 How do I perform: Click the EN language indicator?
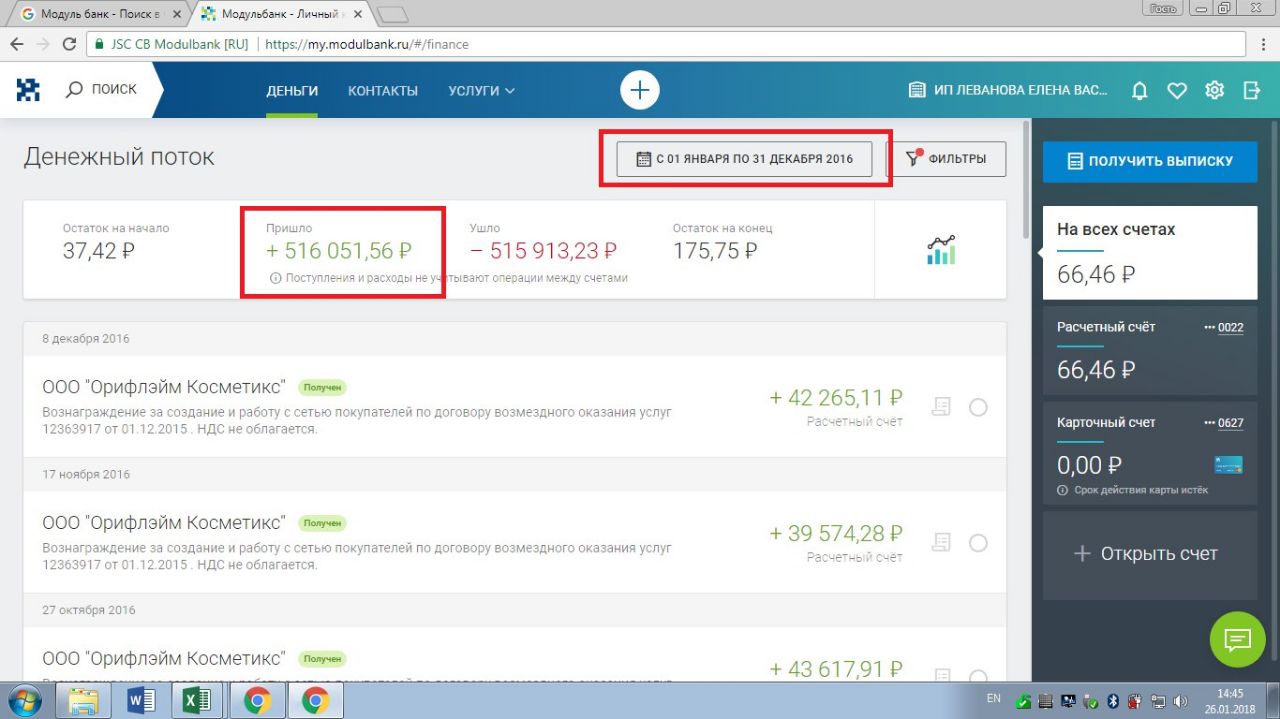993,697
